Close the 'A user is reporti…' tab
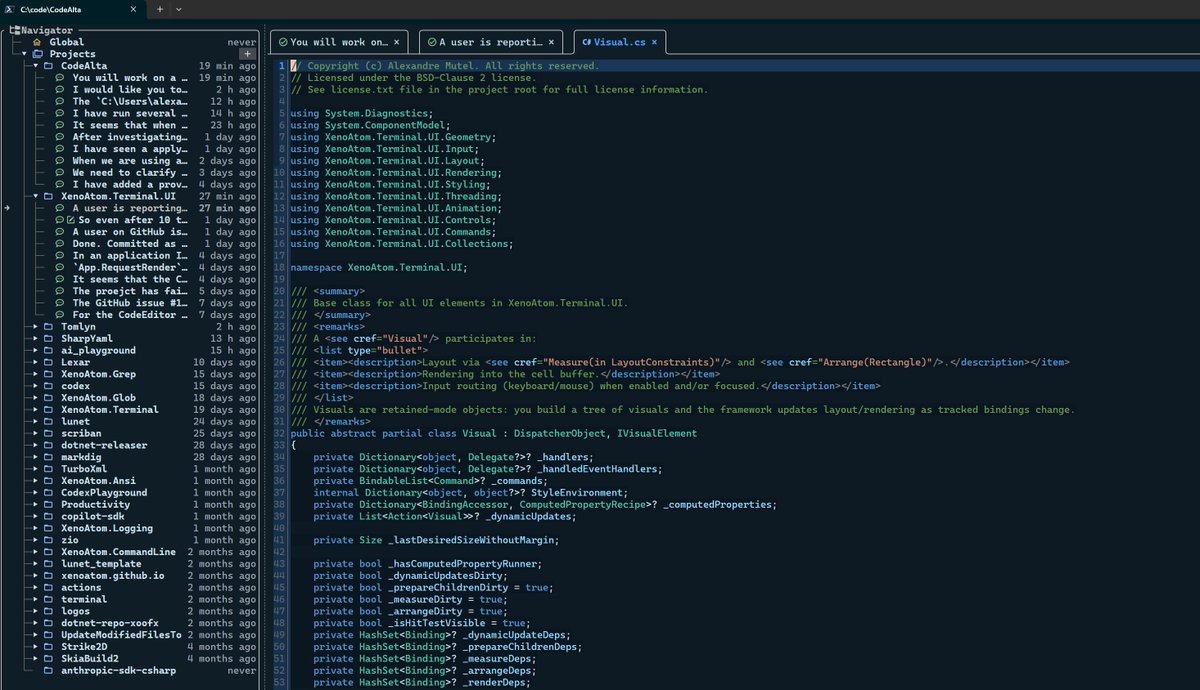1200x690 pixels. click(549, 42)
